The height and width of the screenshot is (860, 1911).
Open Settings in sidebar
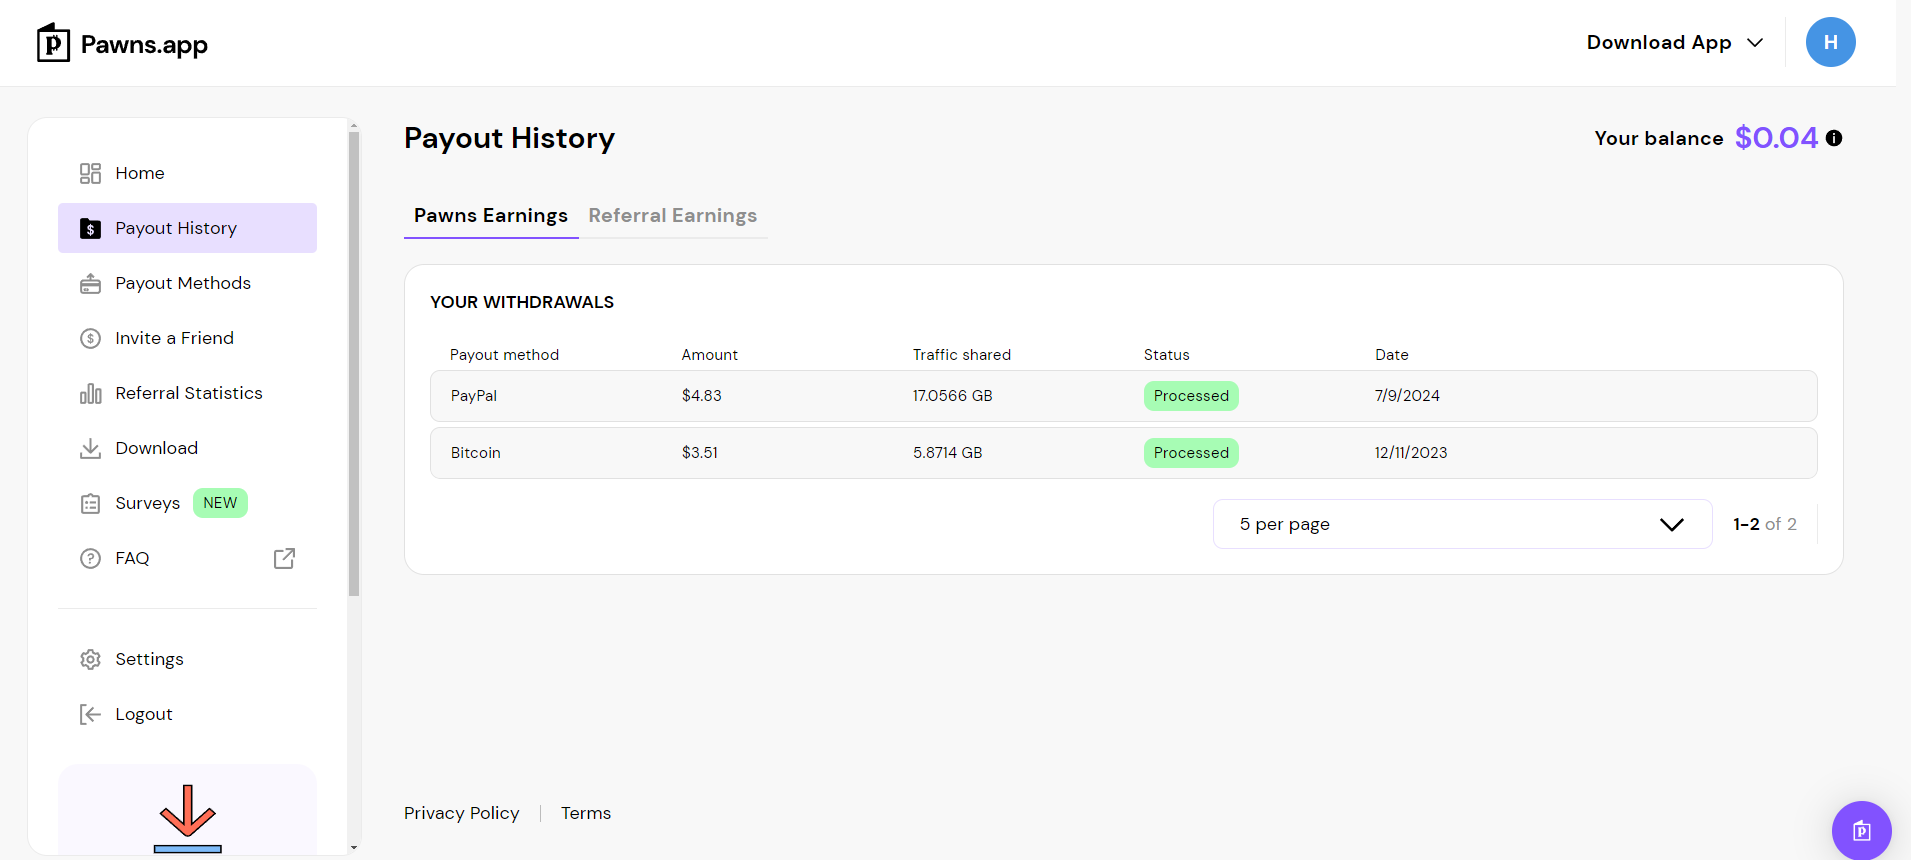pyautogui.click(x=187, y=659)
